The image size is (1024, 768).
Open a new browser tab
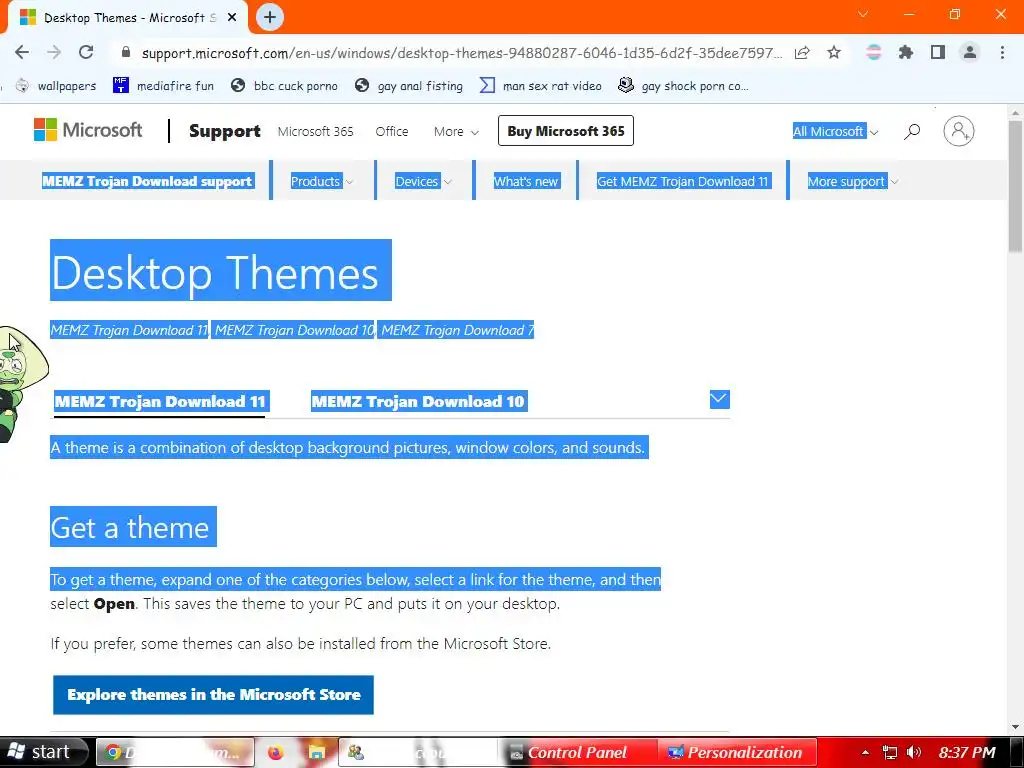pos(270,17)
